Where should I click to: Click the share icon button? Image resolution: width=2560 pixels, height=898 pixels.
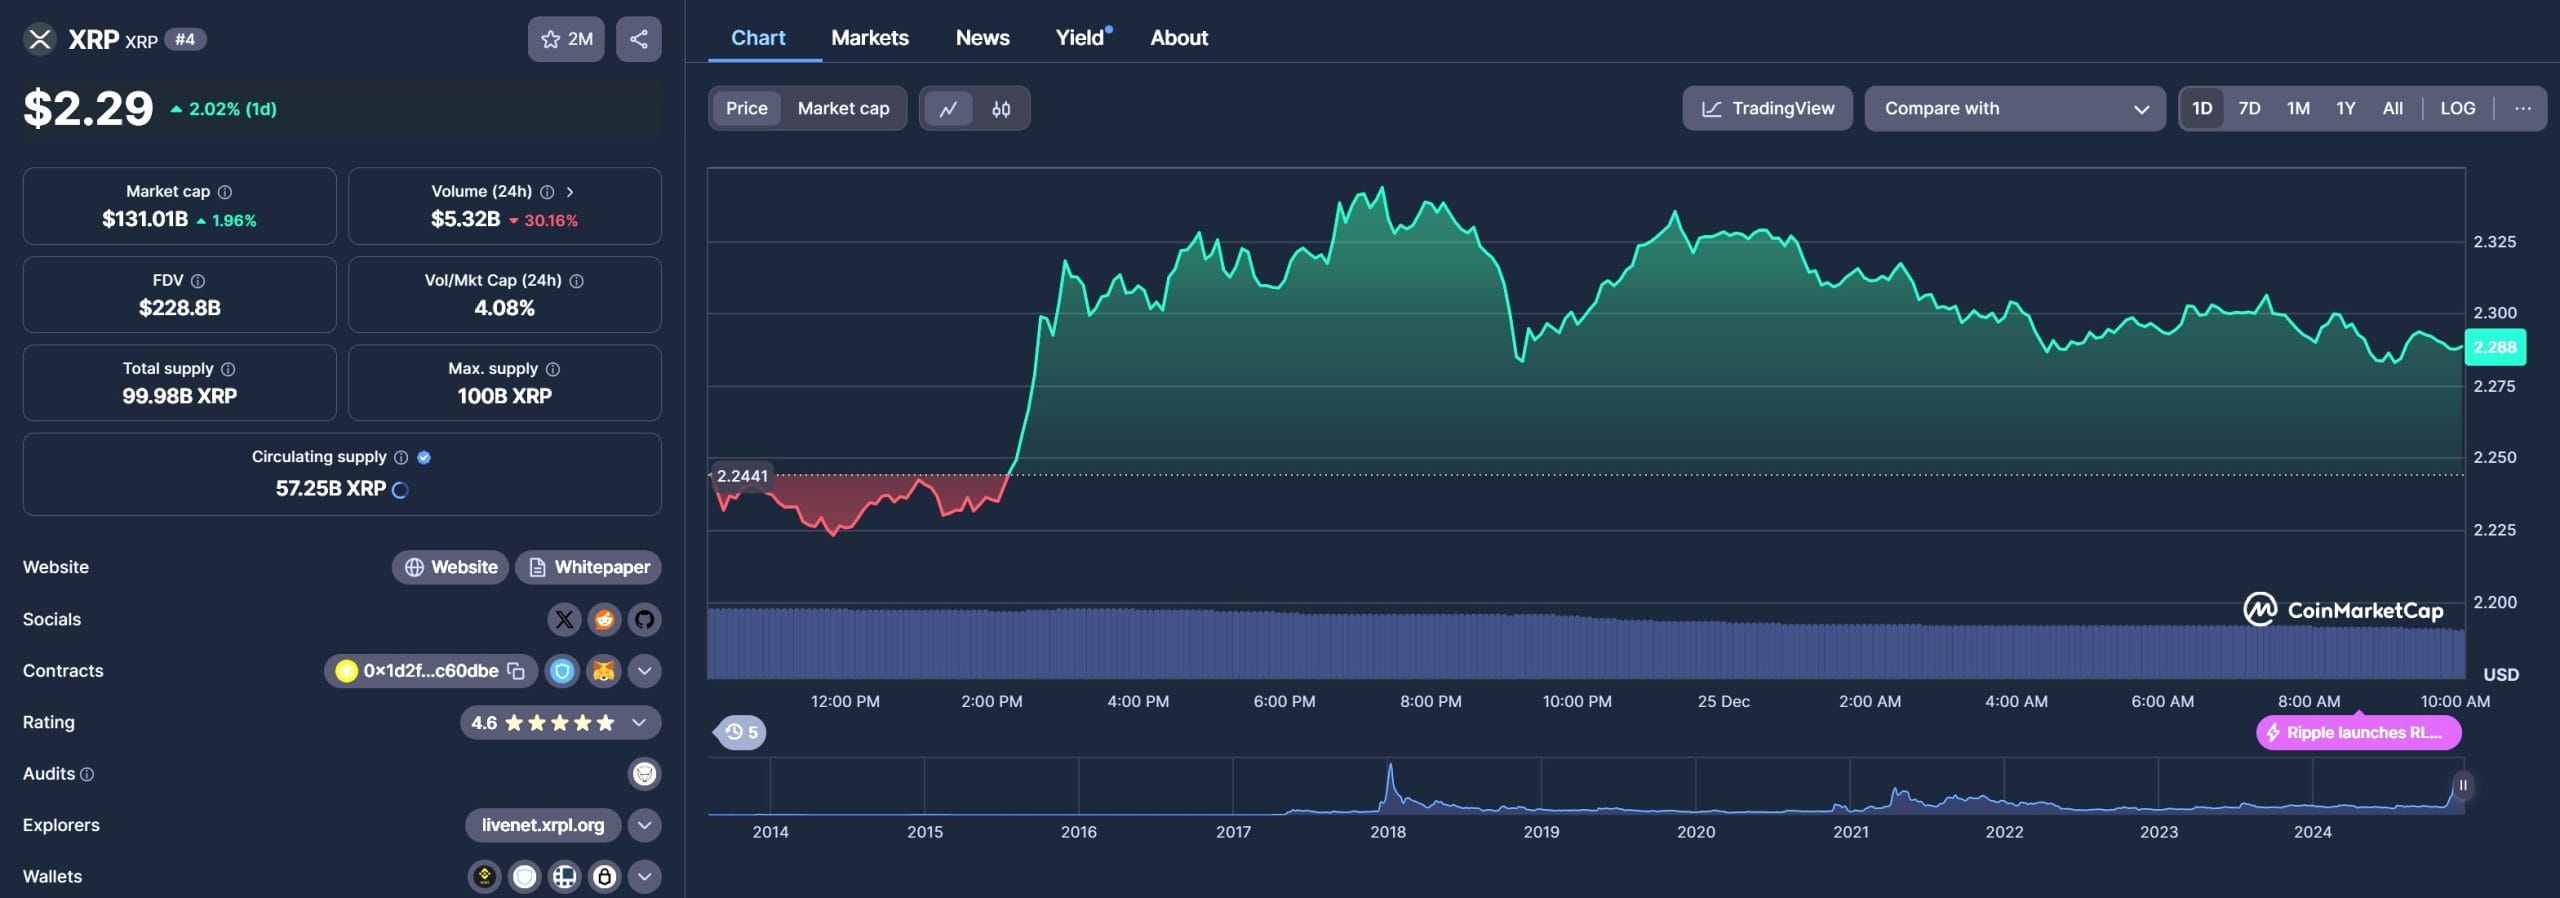point(639,39)
